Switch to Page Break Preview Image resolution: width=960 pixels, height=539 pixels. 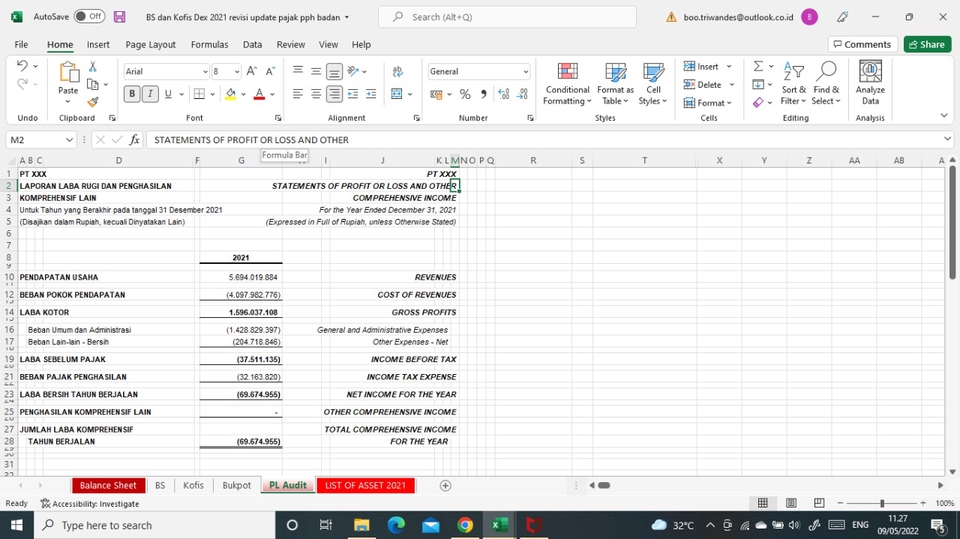click(819, 503)
